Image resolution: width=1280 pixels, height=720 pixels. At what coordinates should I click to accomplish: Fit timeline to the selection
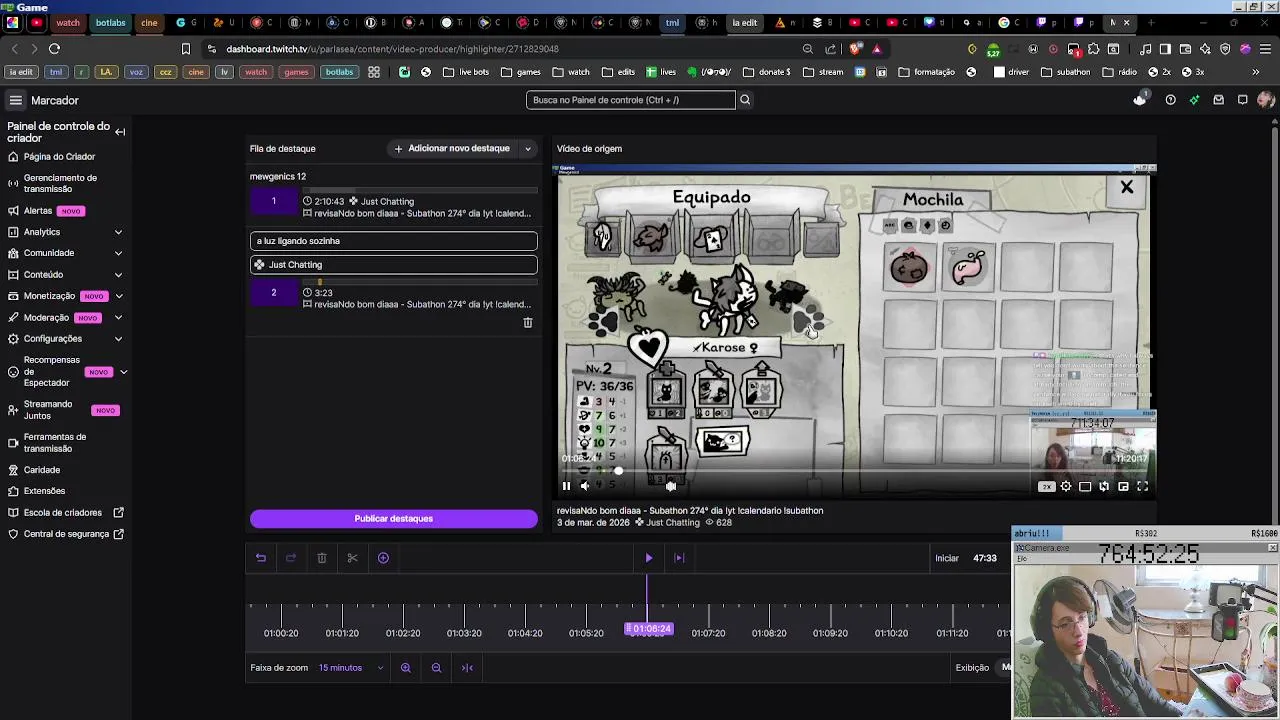click(467, 668)
